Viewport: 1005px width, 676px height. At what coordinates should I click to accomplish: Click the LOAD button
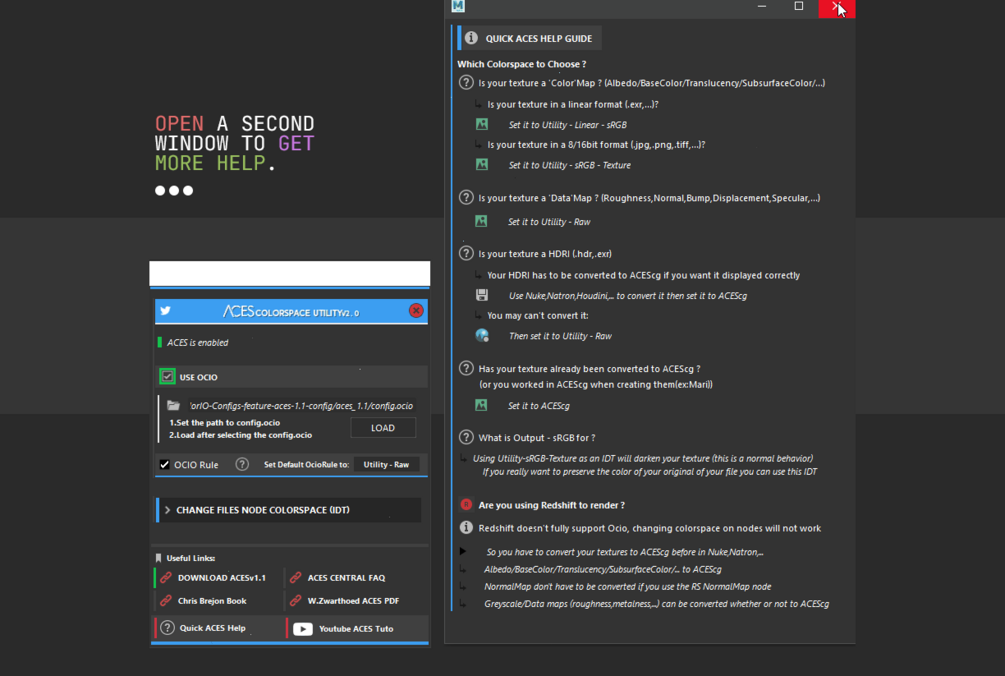(383, 428)
